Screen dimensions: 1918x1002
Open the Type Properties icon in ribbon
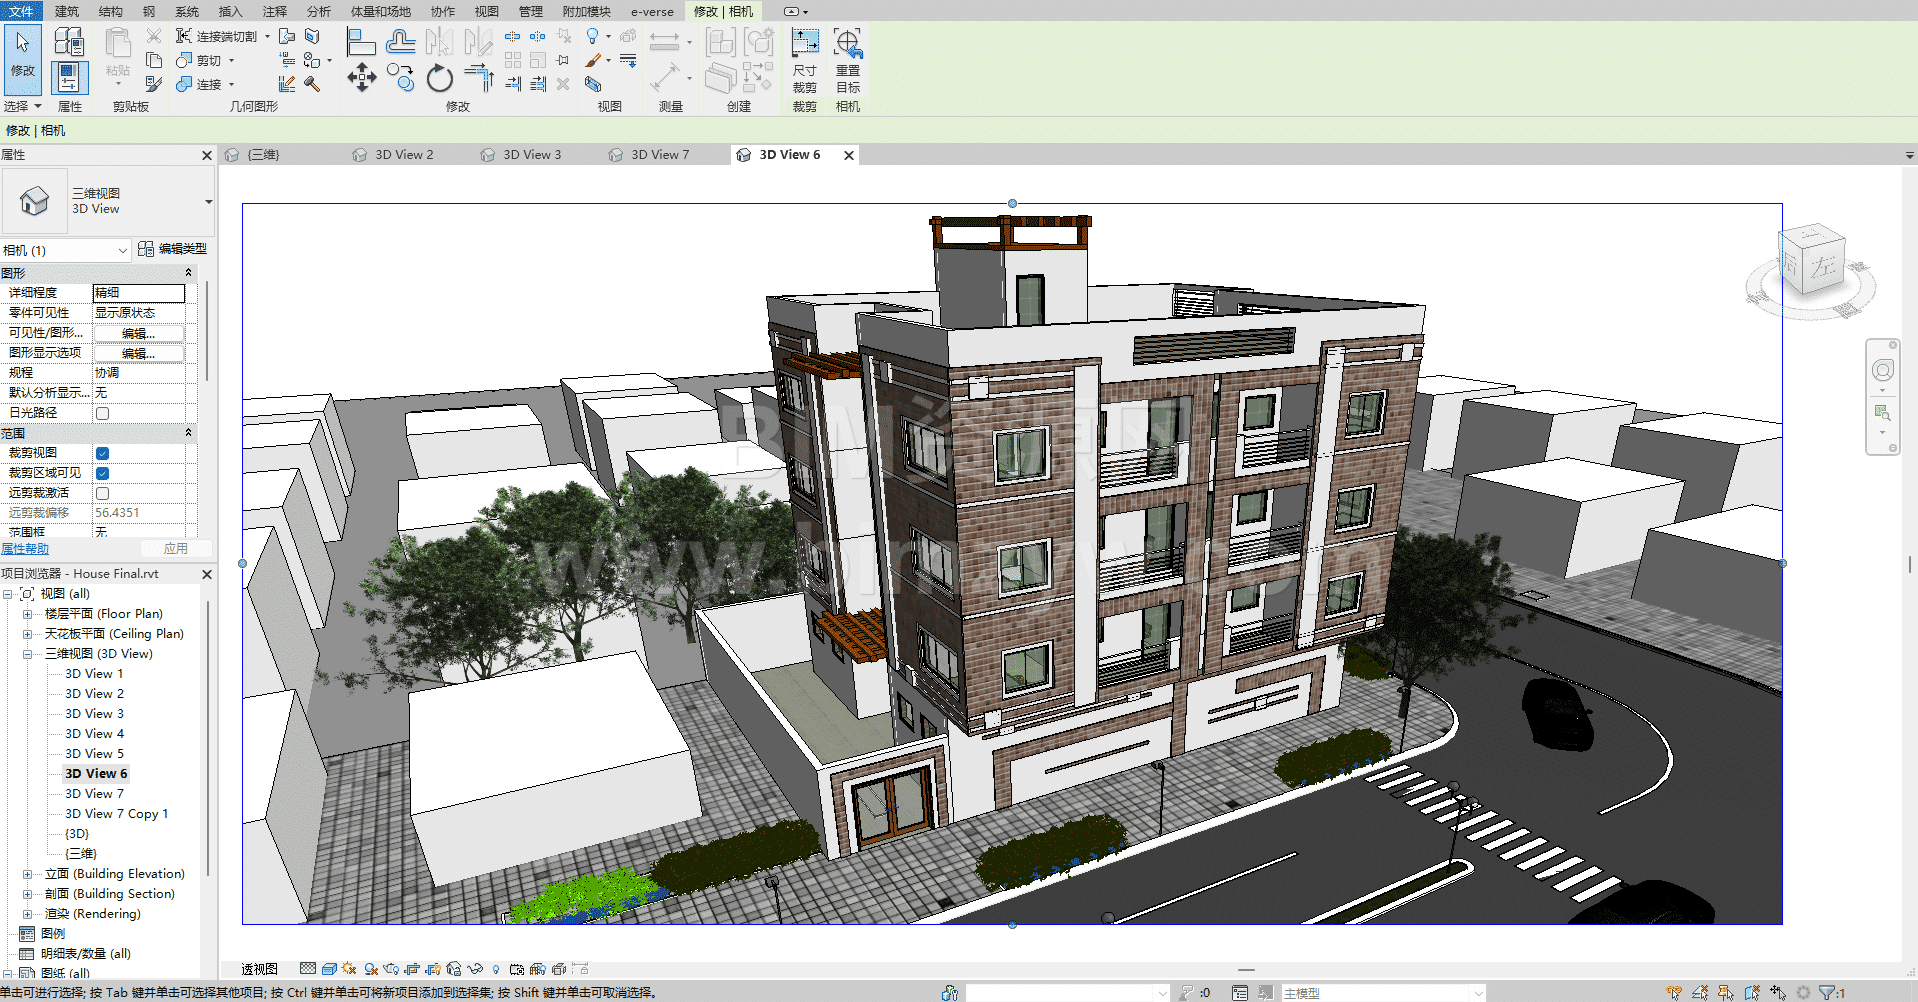pos(69,41)
